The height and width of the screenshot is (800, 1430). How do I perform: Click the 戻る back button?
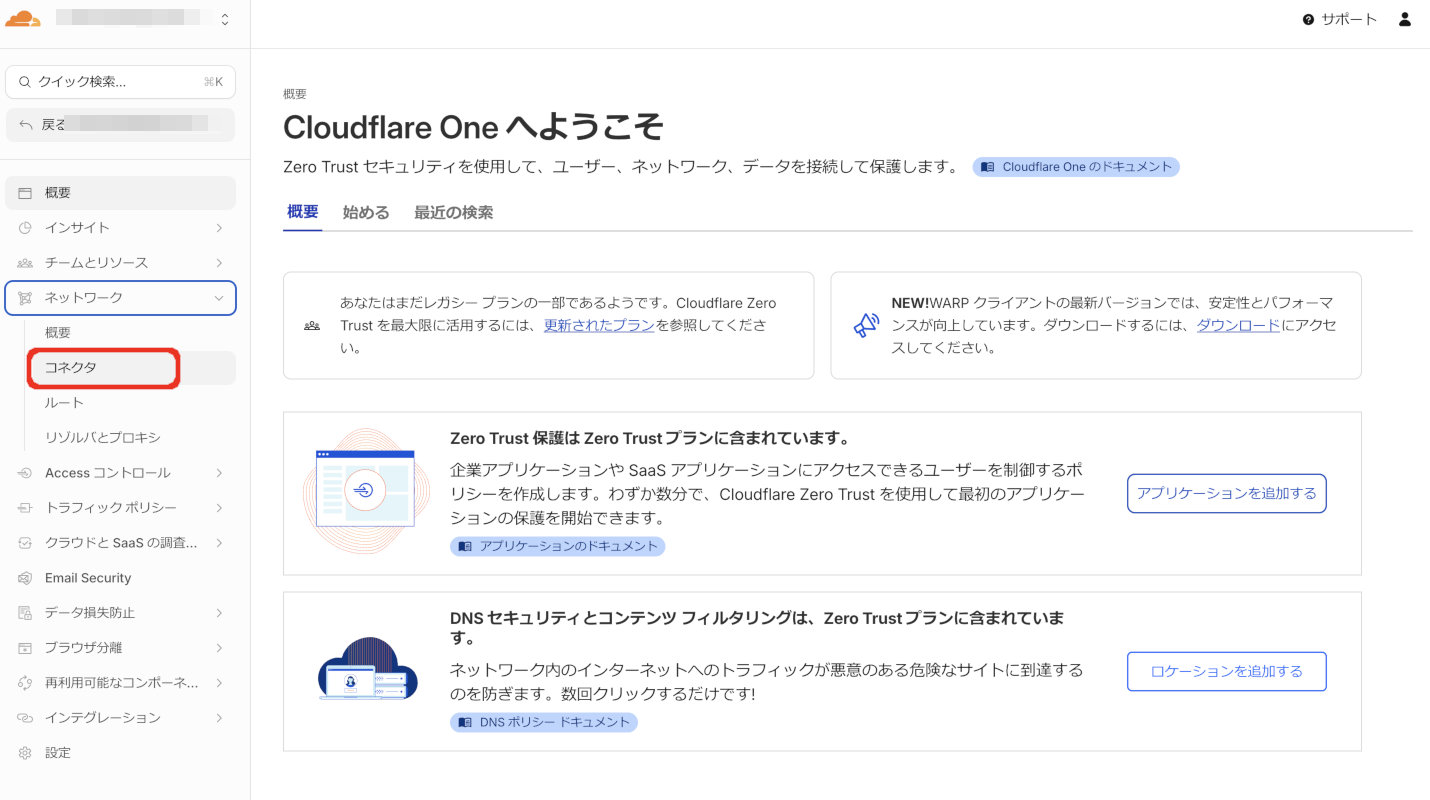point(120,125)
